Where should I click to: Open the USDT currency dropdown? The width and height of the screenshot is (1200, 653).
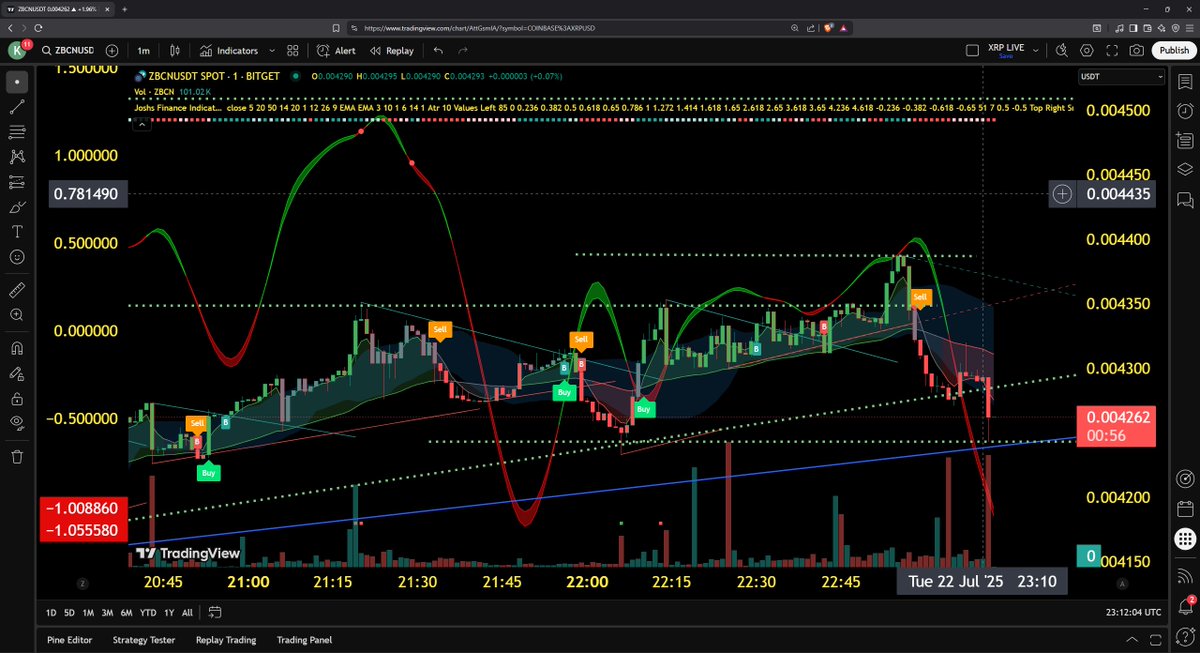point(1121,77)
